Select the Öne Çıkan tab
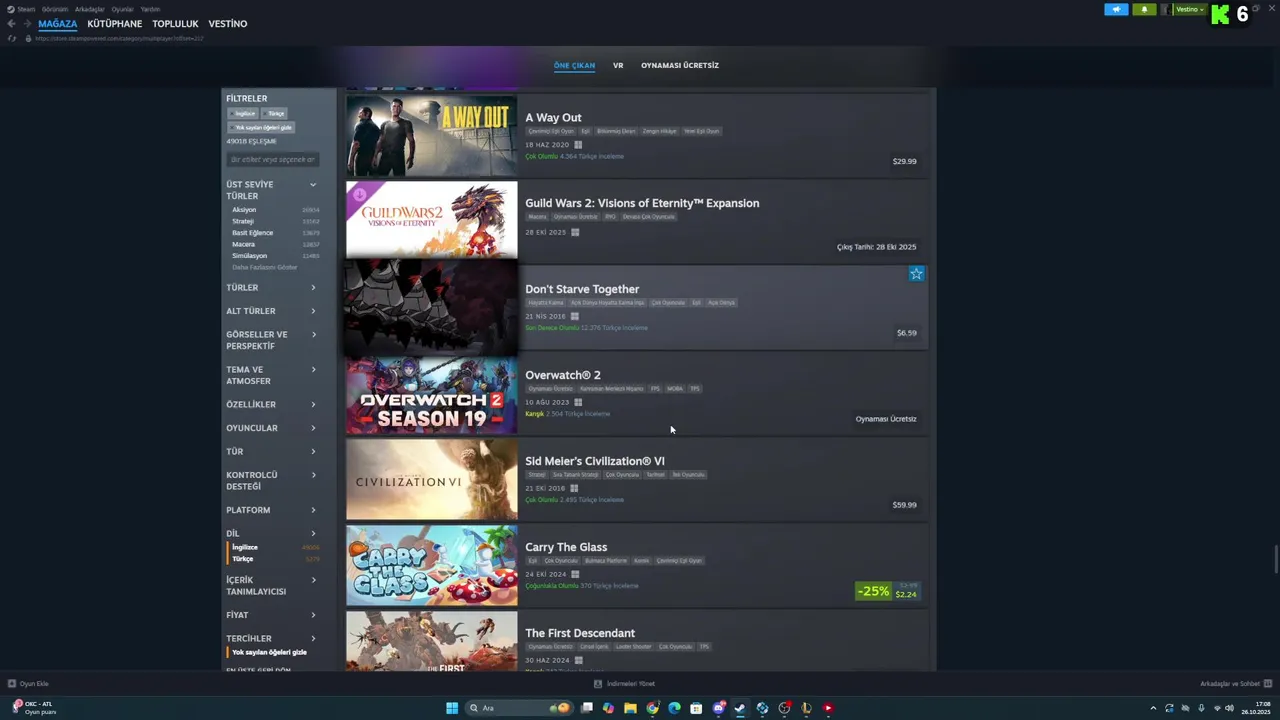Screen dimensions: 1280x720 click(x=574, y=65)
